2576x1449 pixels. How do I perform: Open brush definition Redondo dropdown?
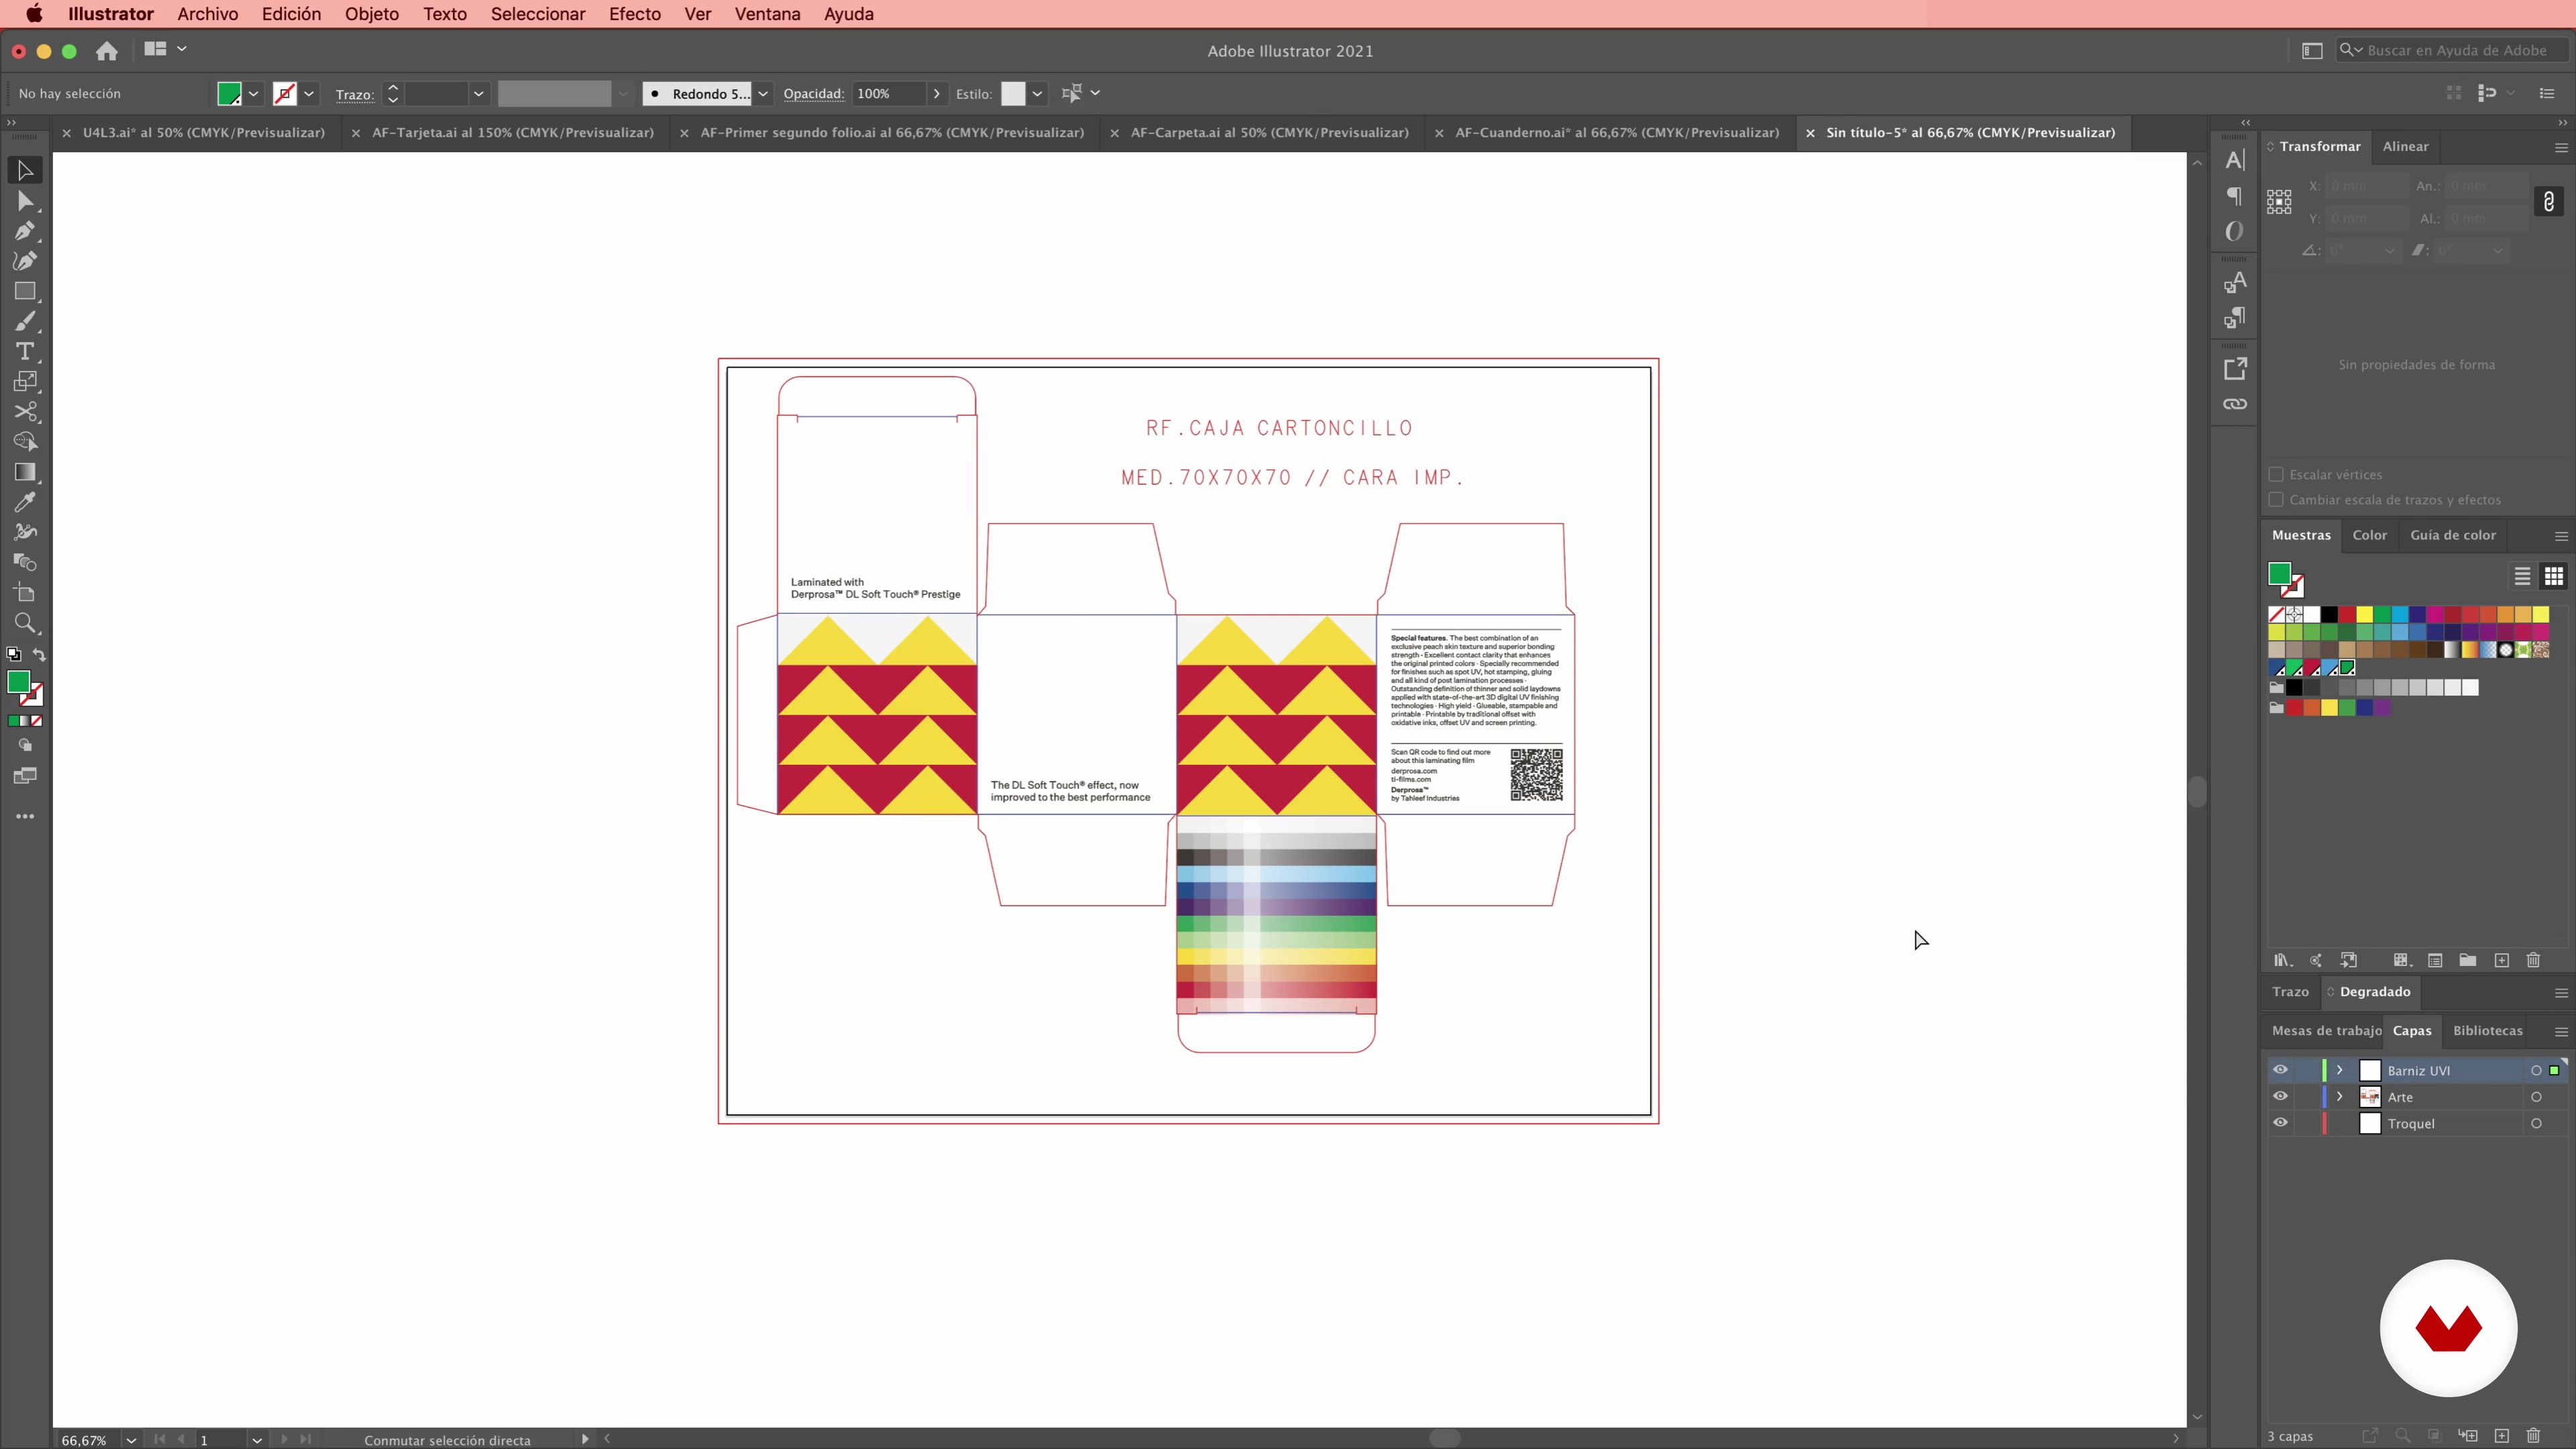(762, 93)
